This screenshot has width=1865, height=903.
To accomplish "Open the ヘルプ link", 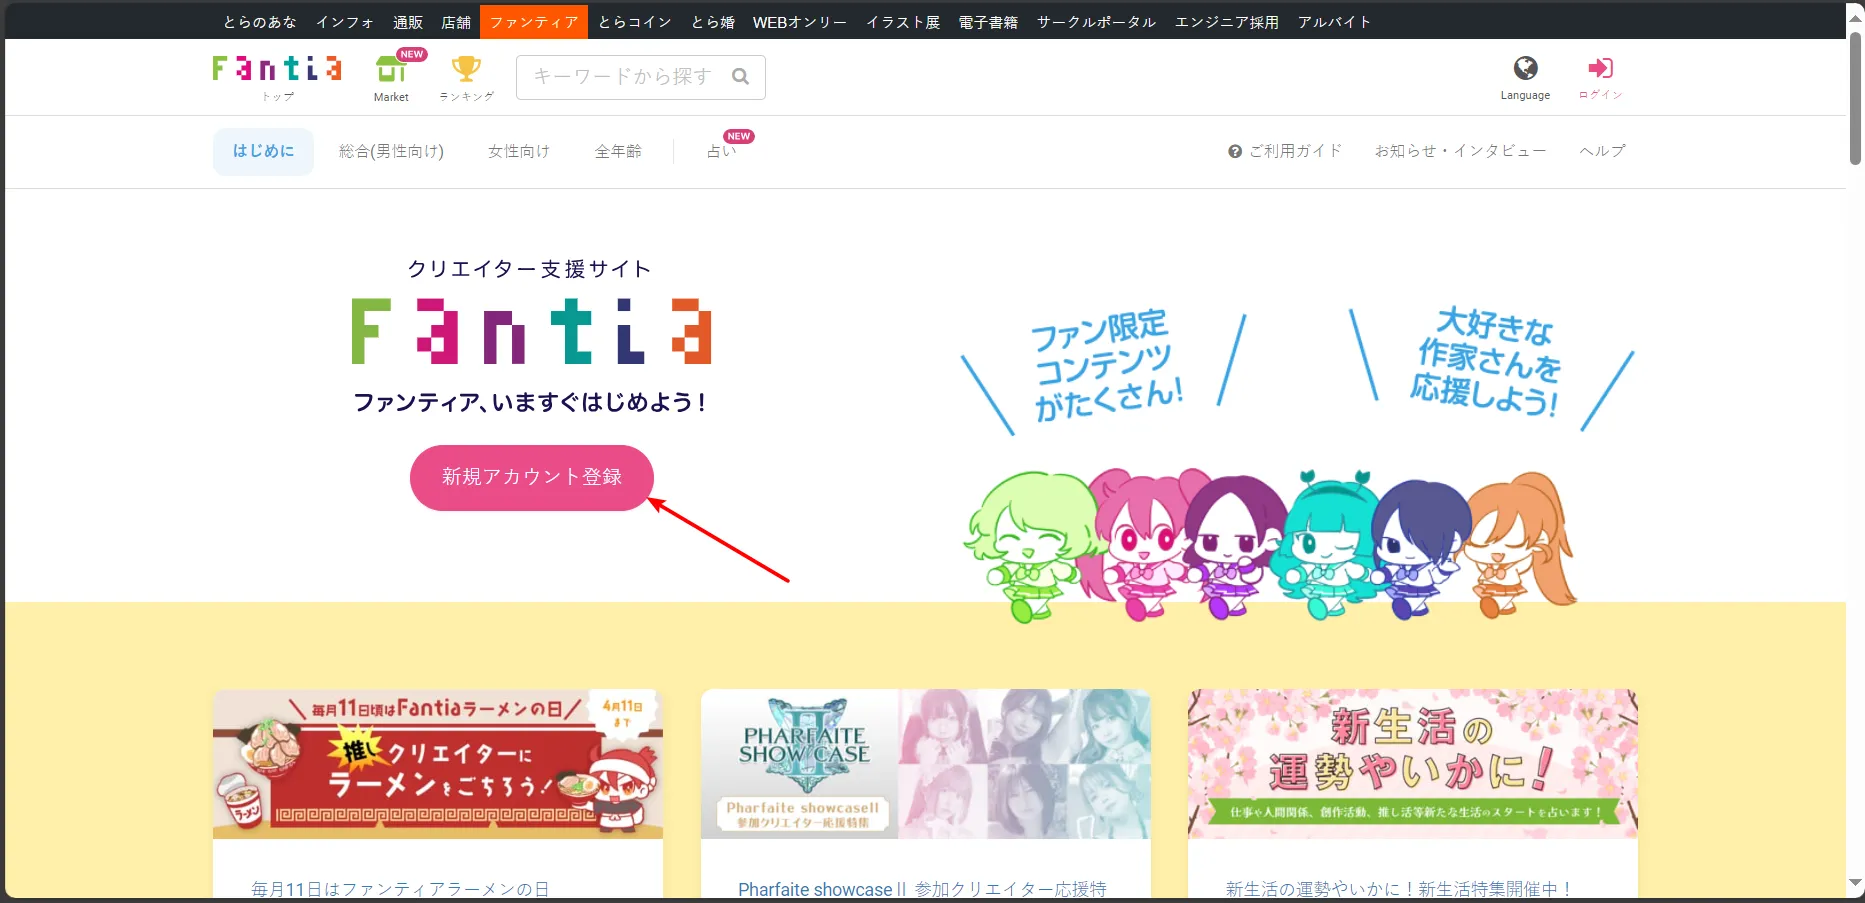I will tap(1602, 151).
